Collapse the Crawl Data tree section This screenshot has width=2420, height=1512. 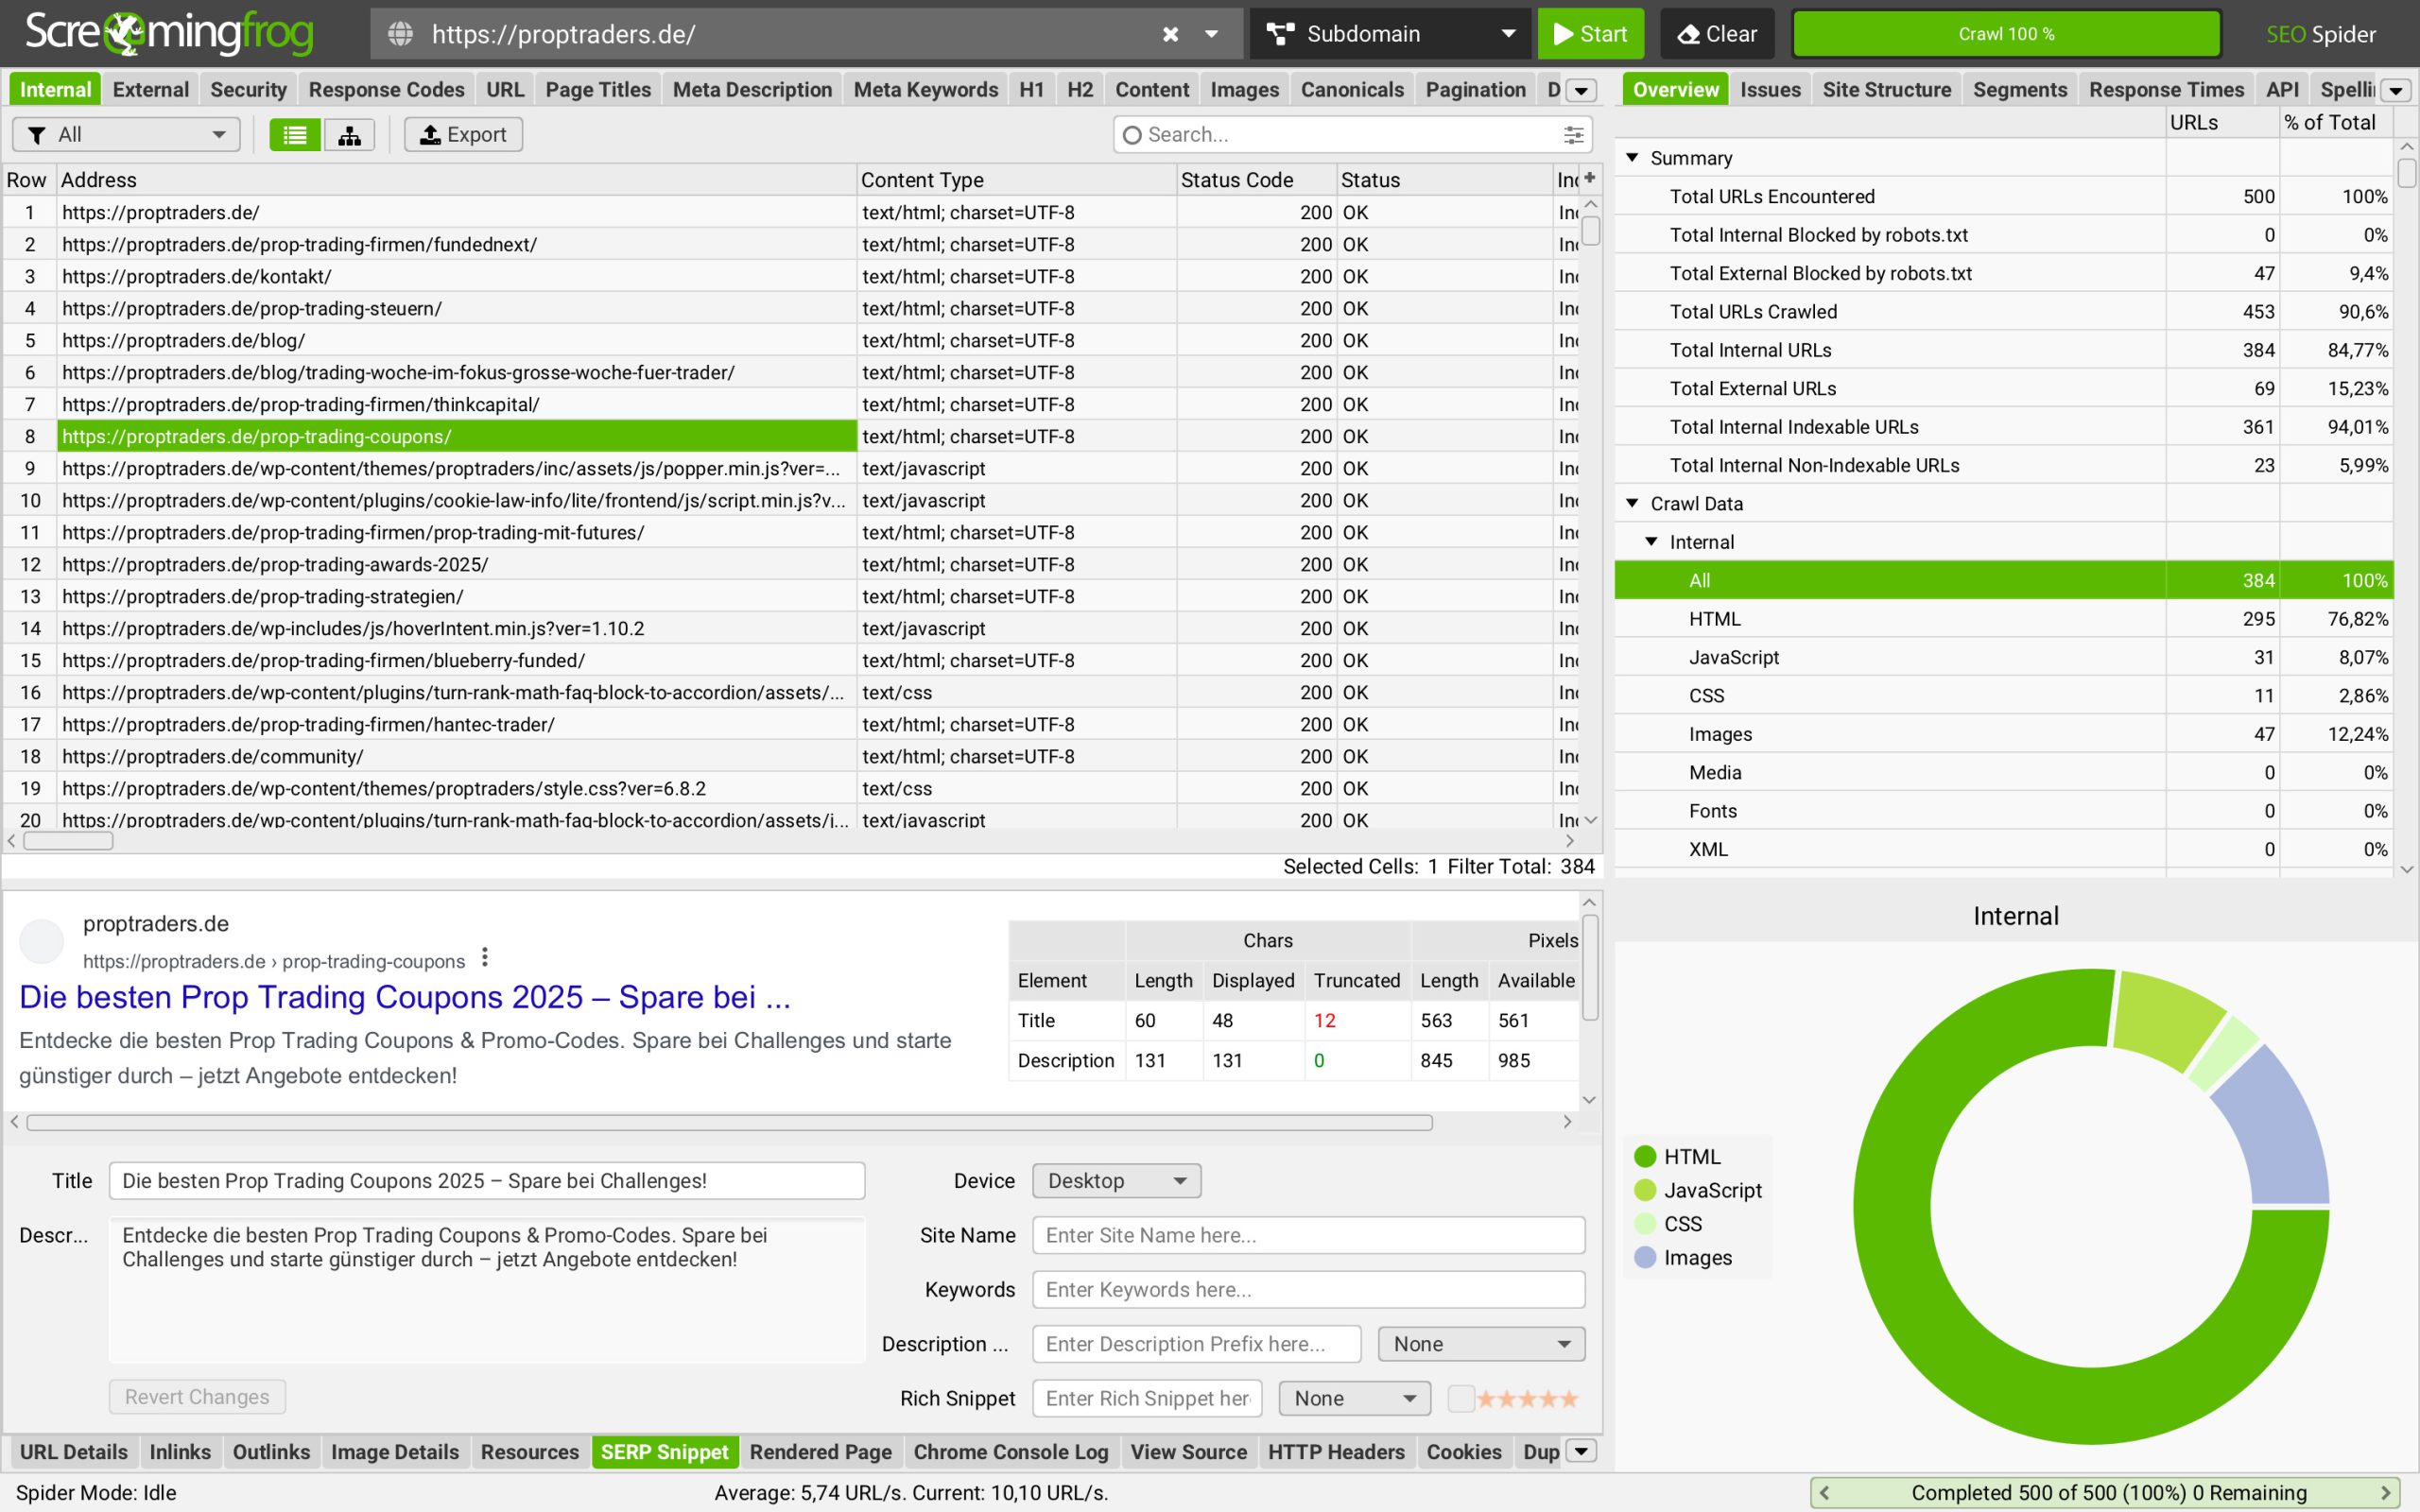coord(1632,503)
